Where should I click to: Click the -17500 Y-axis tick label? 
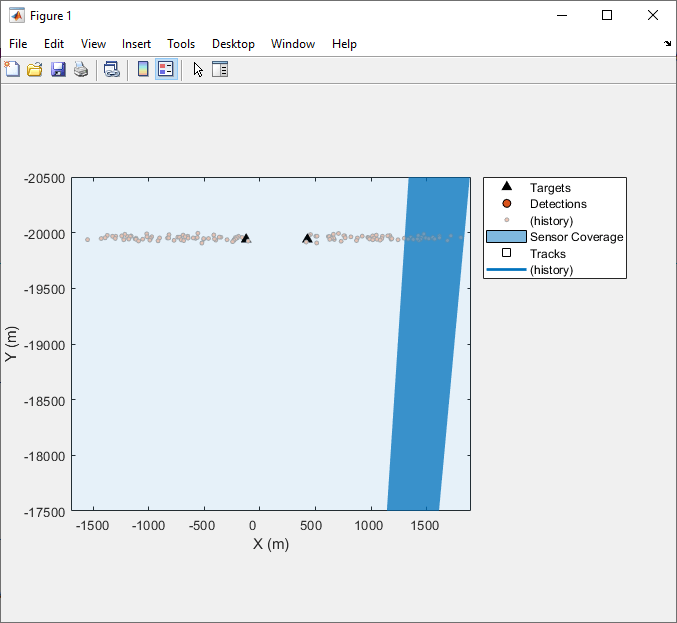pos(44,512)
